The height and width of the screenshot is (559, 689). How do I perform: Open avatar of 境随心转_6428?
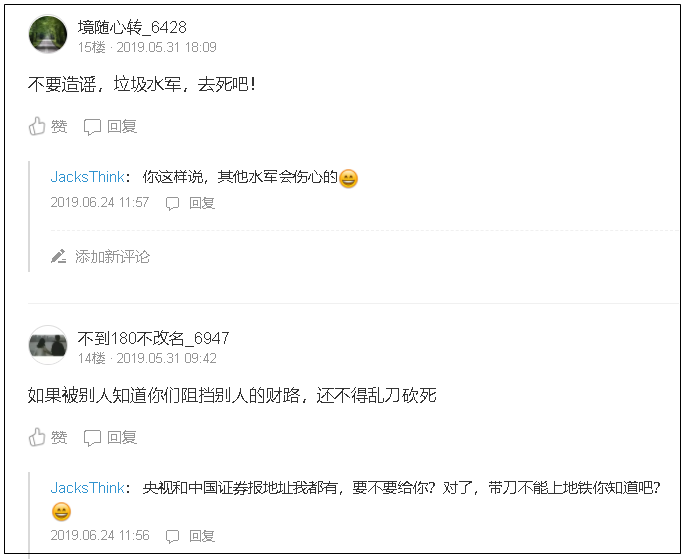coord(48,34)
